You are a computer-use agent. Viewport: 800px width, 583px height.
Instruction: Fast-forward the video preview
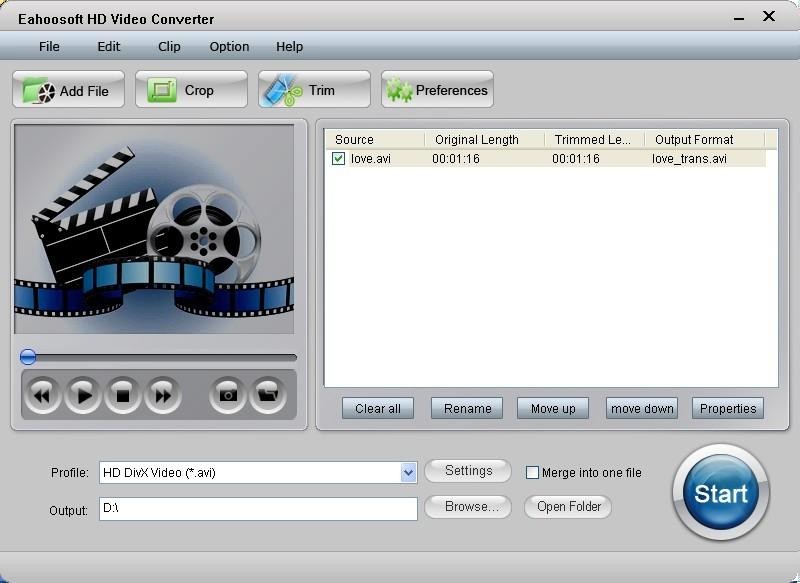160,394
